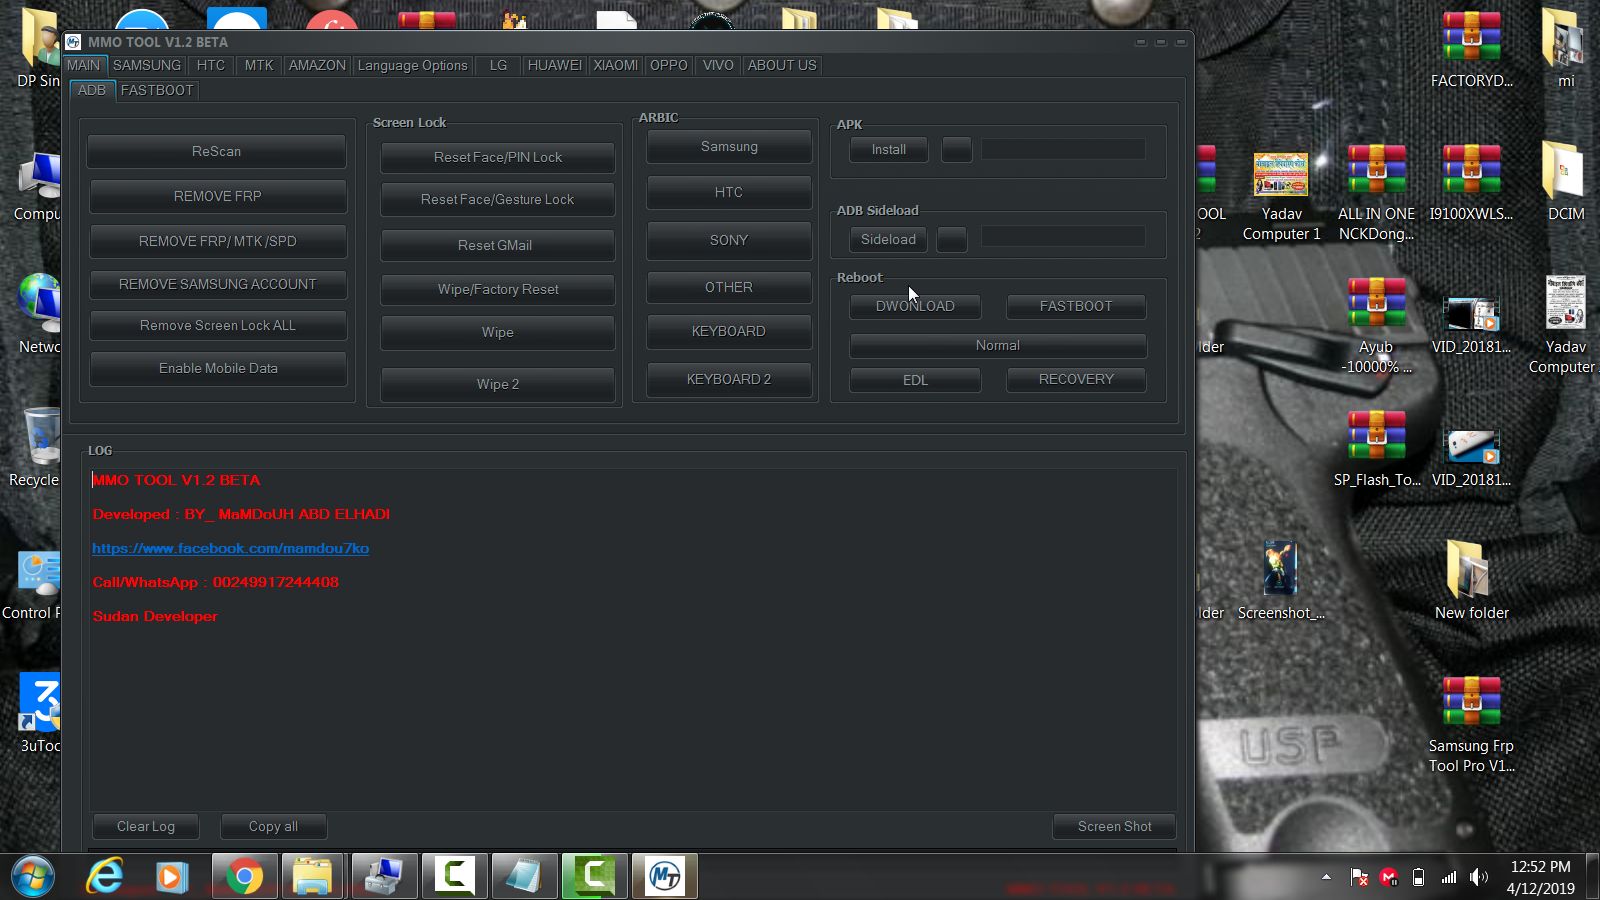Click the Copy all button
Screen dimensions: 1600x900
(x=274, y=827)
